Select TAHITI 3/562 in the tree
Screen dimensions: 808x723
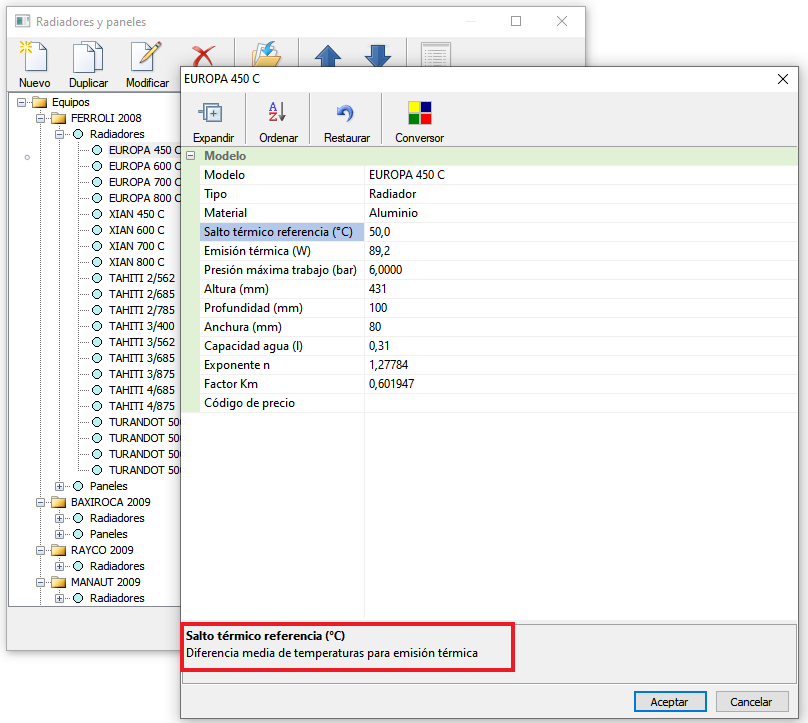click(x=142, y=342)
